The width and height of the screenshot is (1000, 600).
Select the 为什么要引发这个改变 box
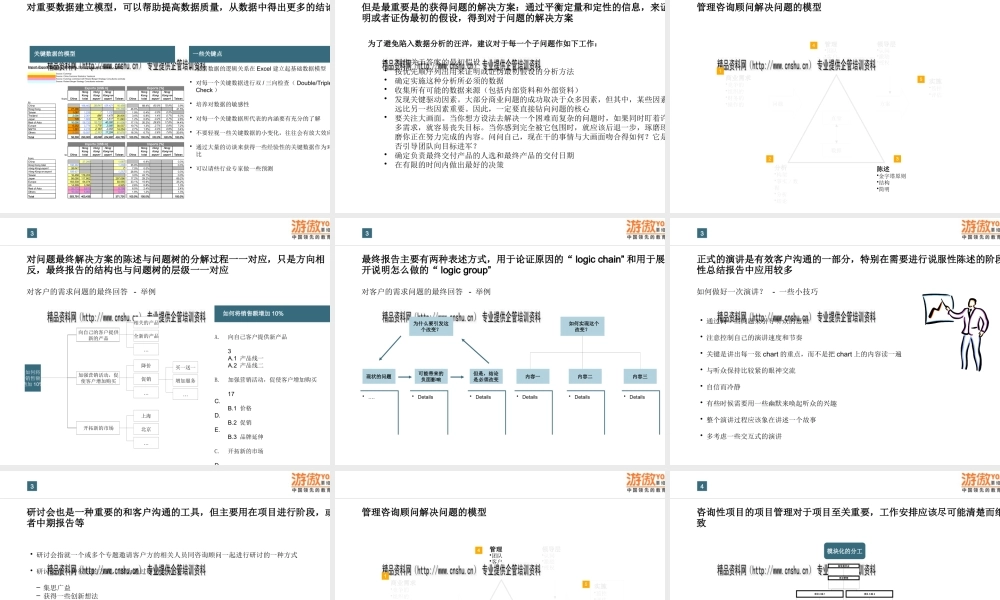point(430,326)
